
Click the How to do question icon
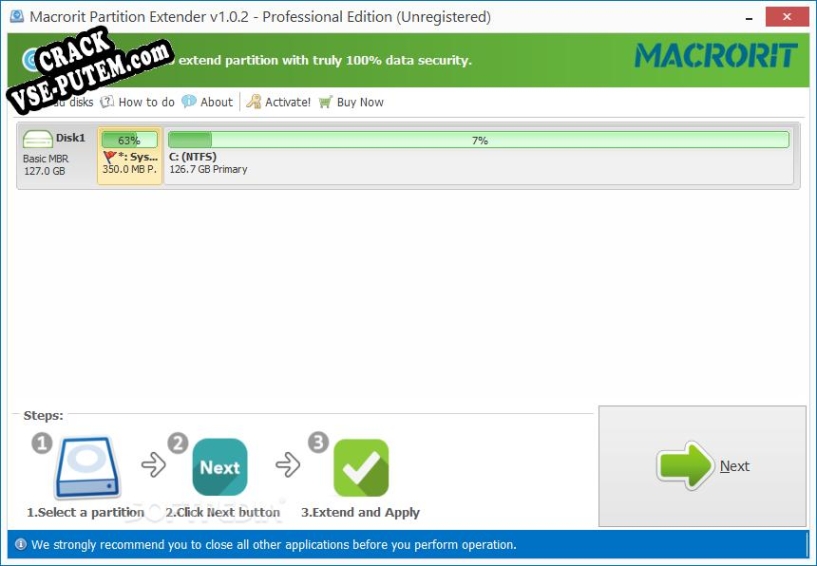click(x=107, y=102)
